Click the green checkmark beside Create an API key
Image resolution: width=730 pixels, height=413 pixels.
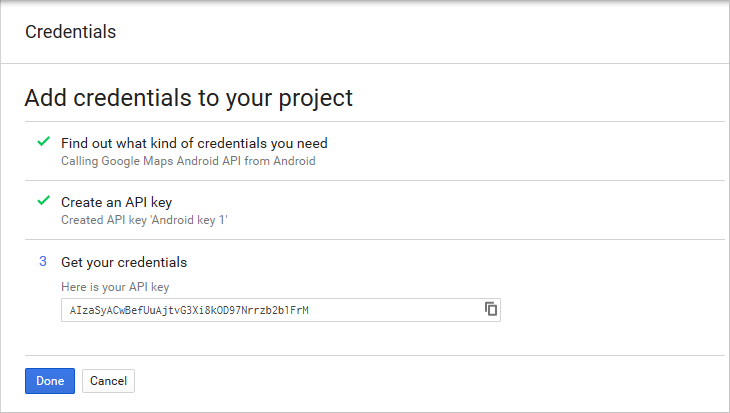click(44, 201)
